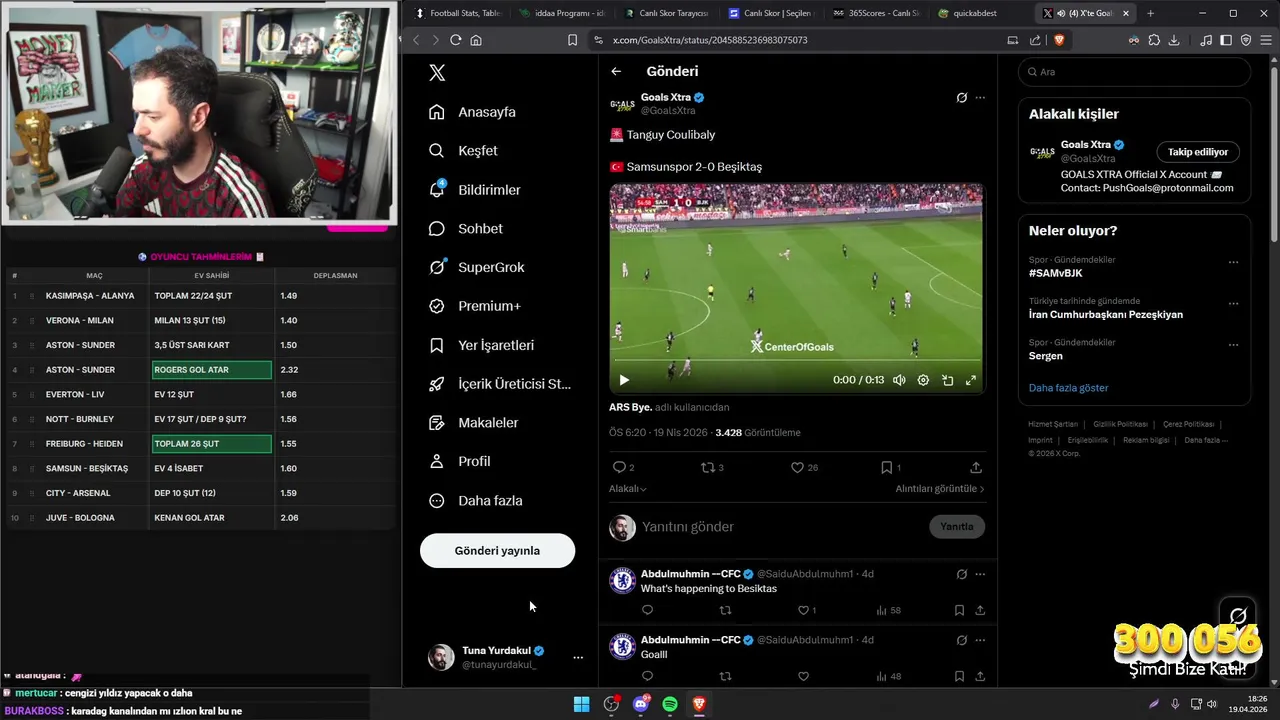
Task: Click the browser home button
Action: tap(476, 40)
